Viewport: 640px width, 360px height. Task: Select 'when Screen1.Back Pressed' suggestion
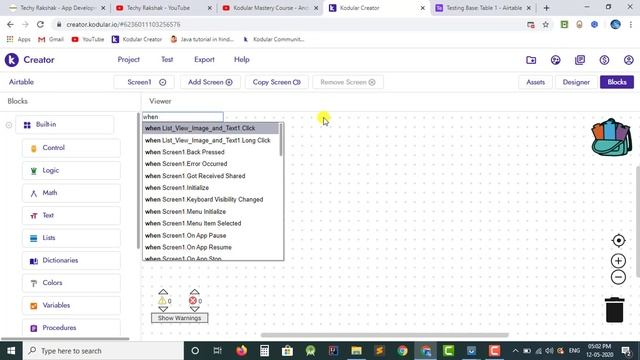click(x=211, y=152)
